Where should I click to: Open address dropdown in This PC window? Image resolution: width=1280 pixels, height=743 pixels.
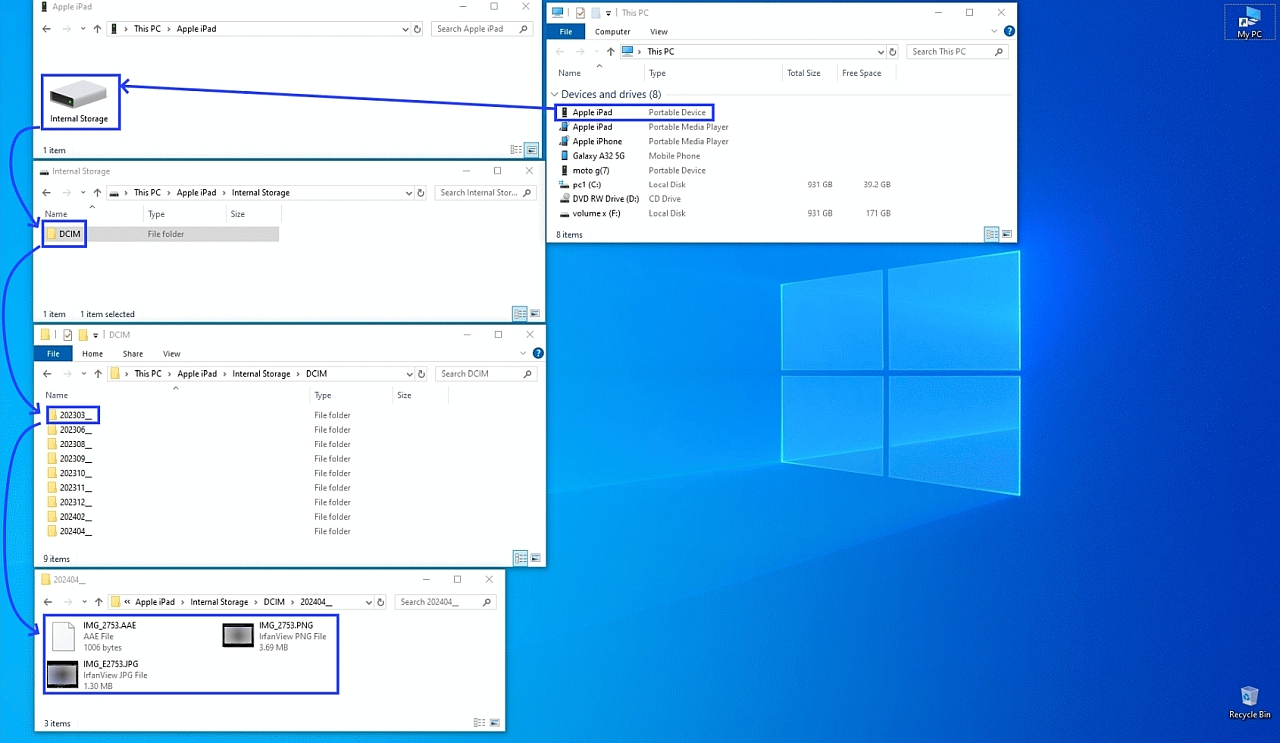pyautogui.click(x=880, y=52)
